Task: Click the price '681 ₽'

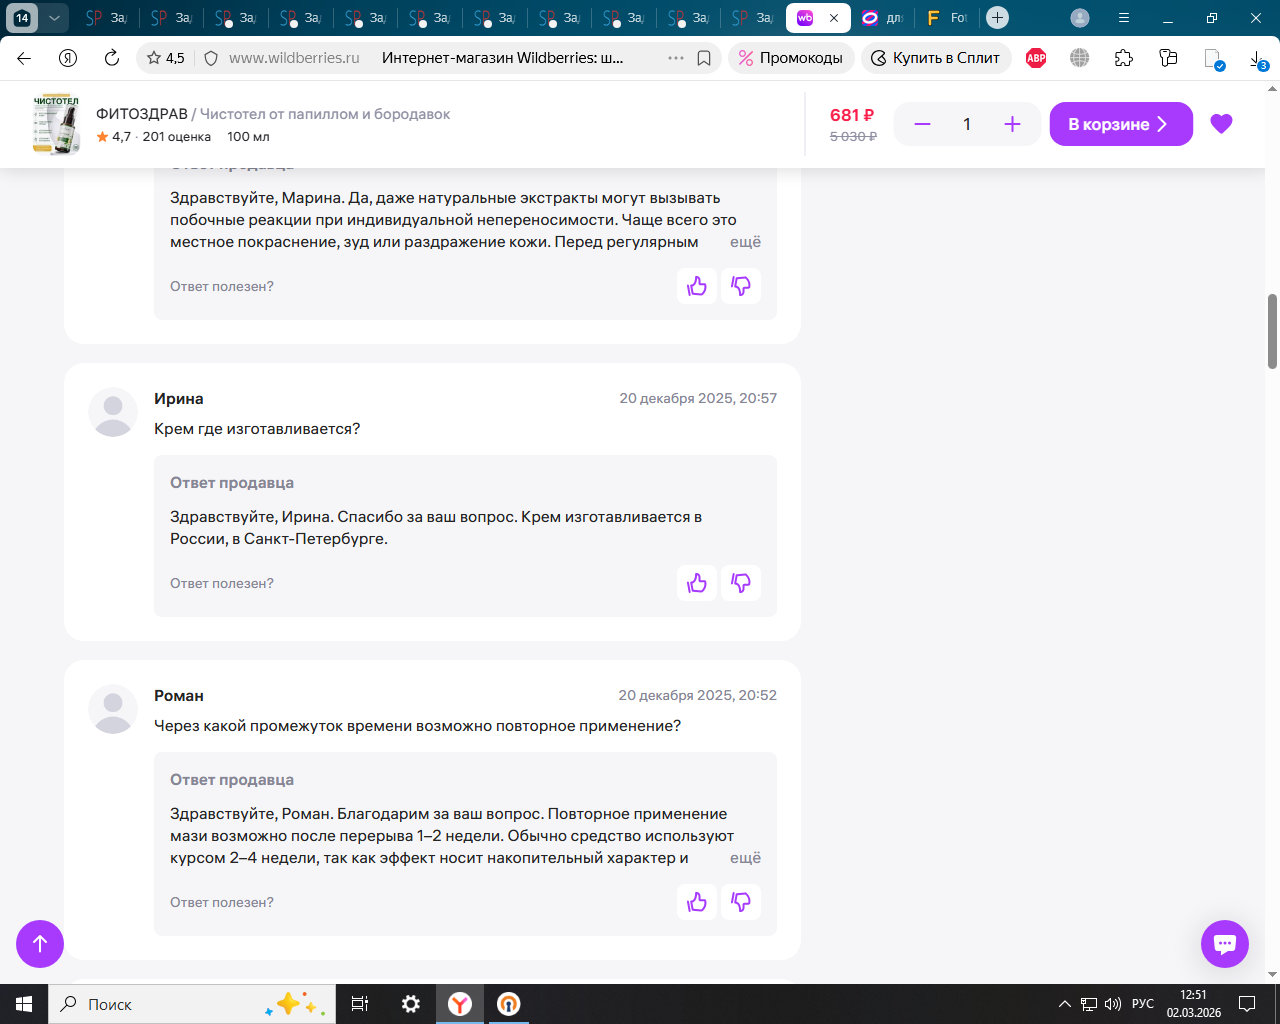Action: click(x=852, y=115)
